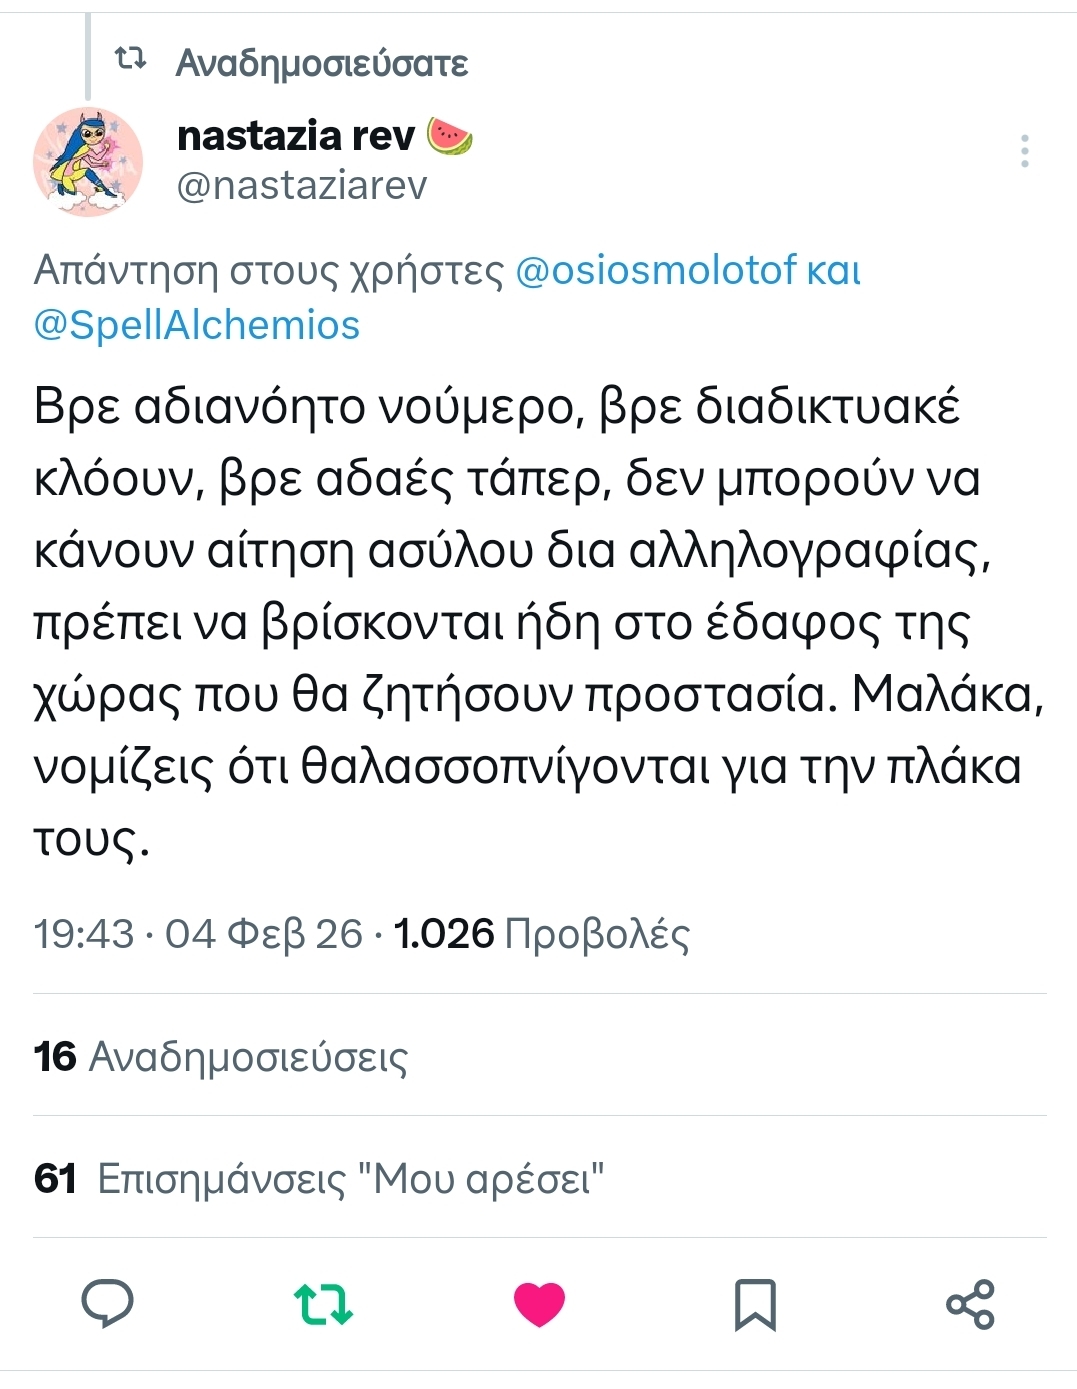The image size is (1077, 1389).
Task: Open the @nastaziarev handle
Action: tap(302, 185)
